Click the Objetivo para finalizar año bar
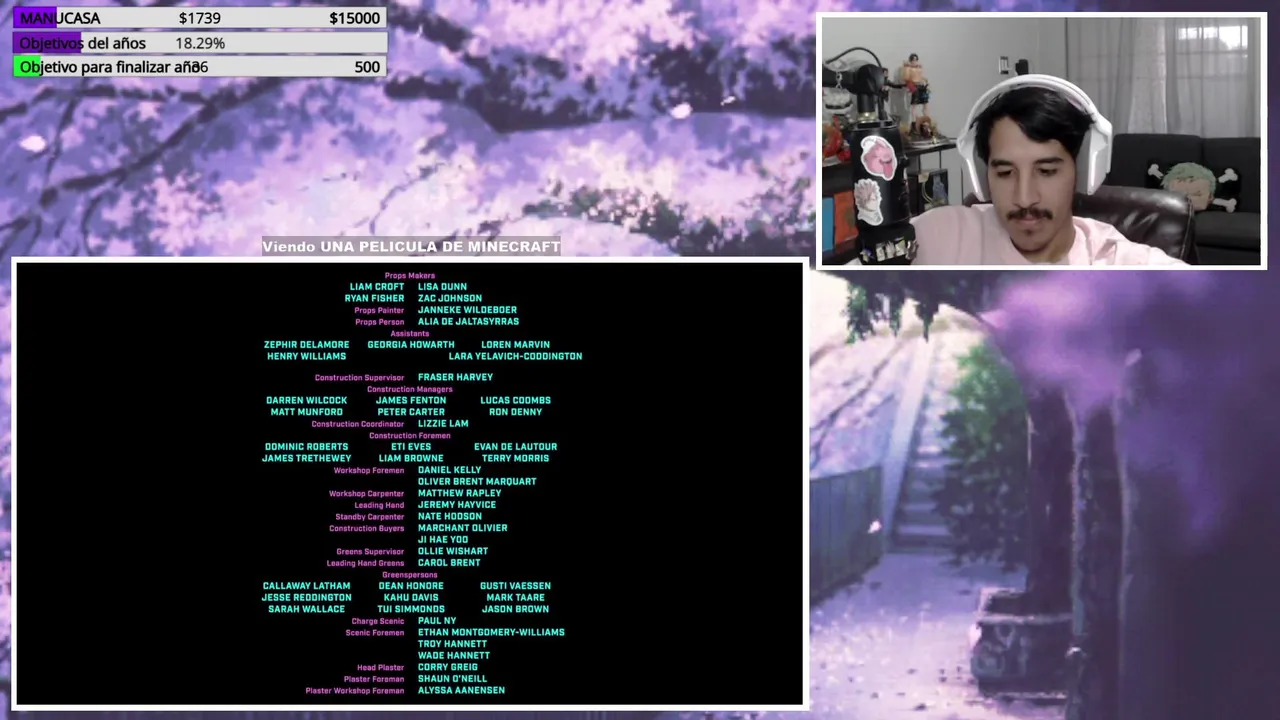 200,67
